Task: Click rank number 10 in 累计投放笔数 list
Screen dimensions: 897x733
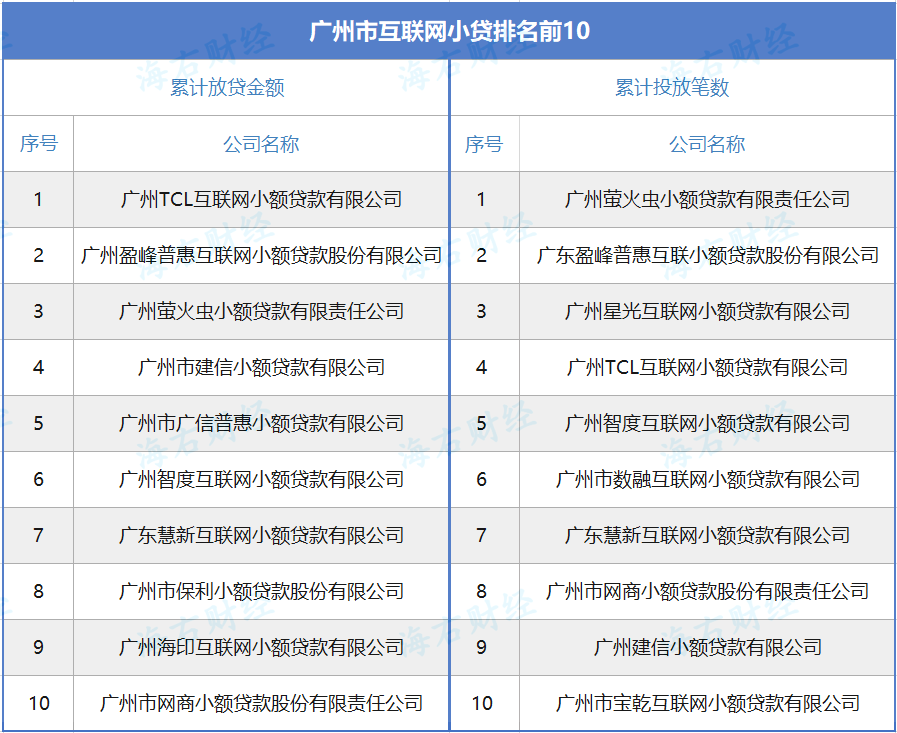Action: point(483,703)
